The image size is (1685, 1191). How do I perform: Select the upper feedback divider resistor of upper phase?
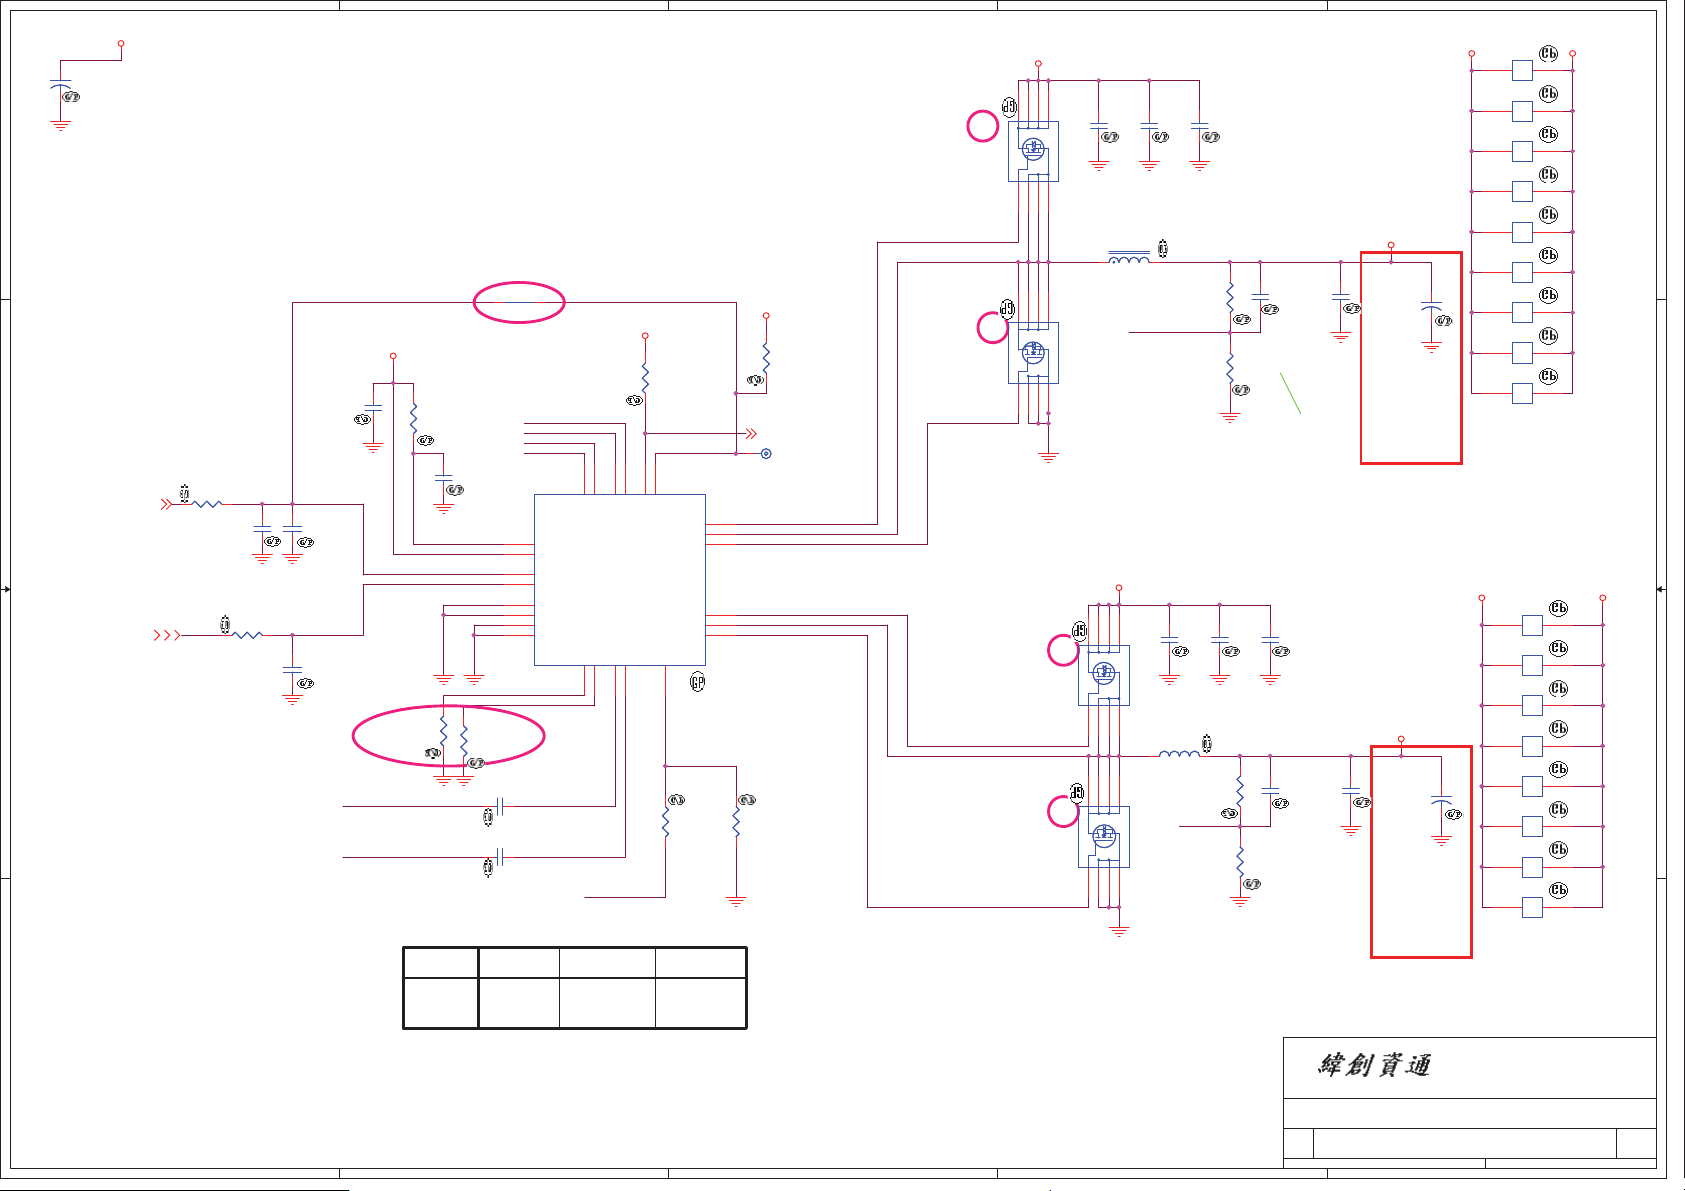tap(1230, 297)
